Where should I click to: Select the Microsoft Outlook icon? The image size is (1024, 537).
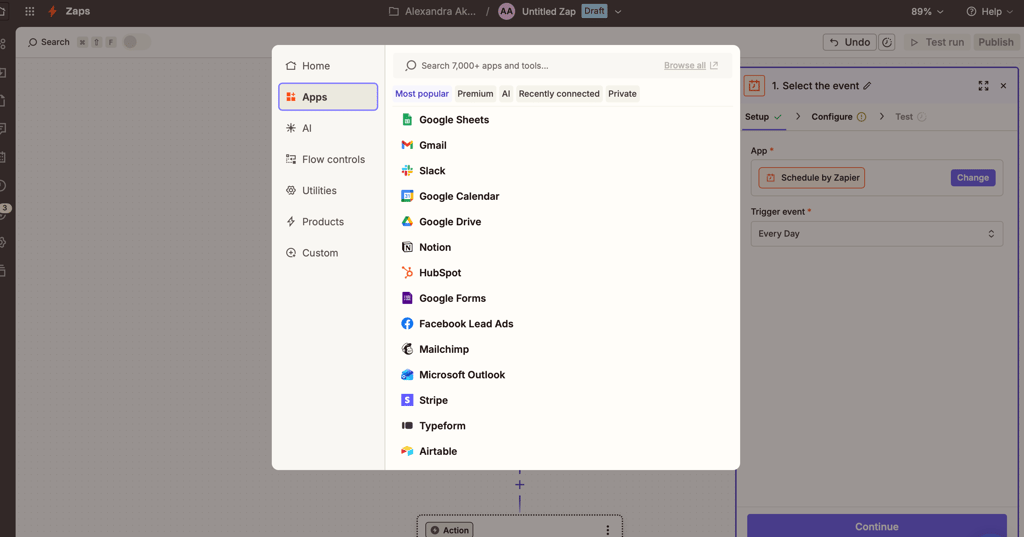click(x=407, y=374)
